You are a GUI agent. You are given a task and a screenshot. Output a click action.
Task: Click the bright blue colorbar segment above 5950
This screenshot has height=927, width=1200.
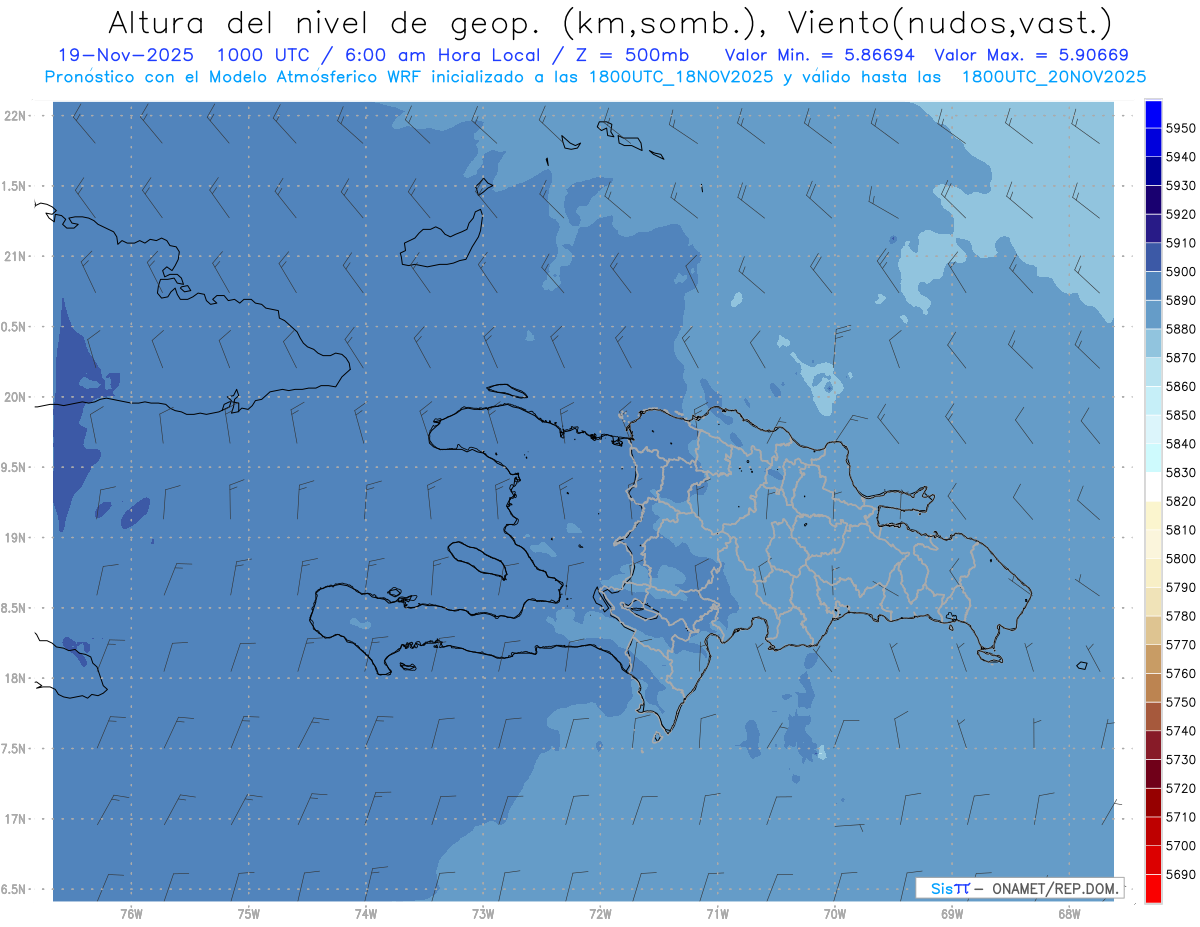coord(1153,114)
